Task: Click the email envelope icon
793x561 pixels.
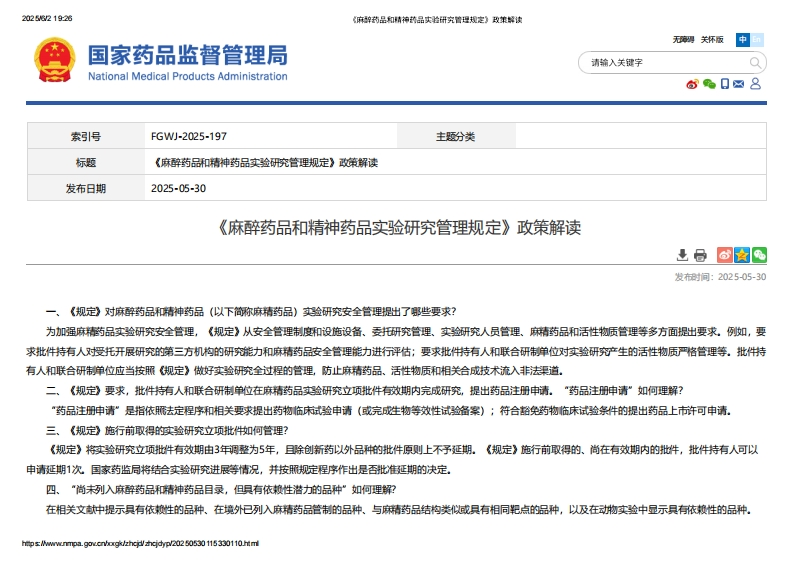Action: coord(739,84)
